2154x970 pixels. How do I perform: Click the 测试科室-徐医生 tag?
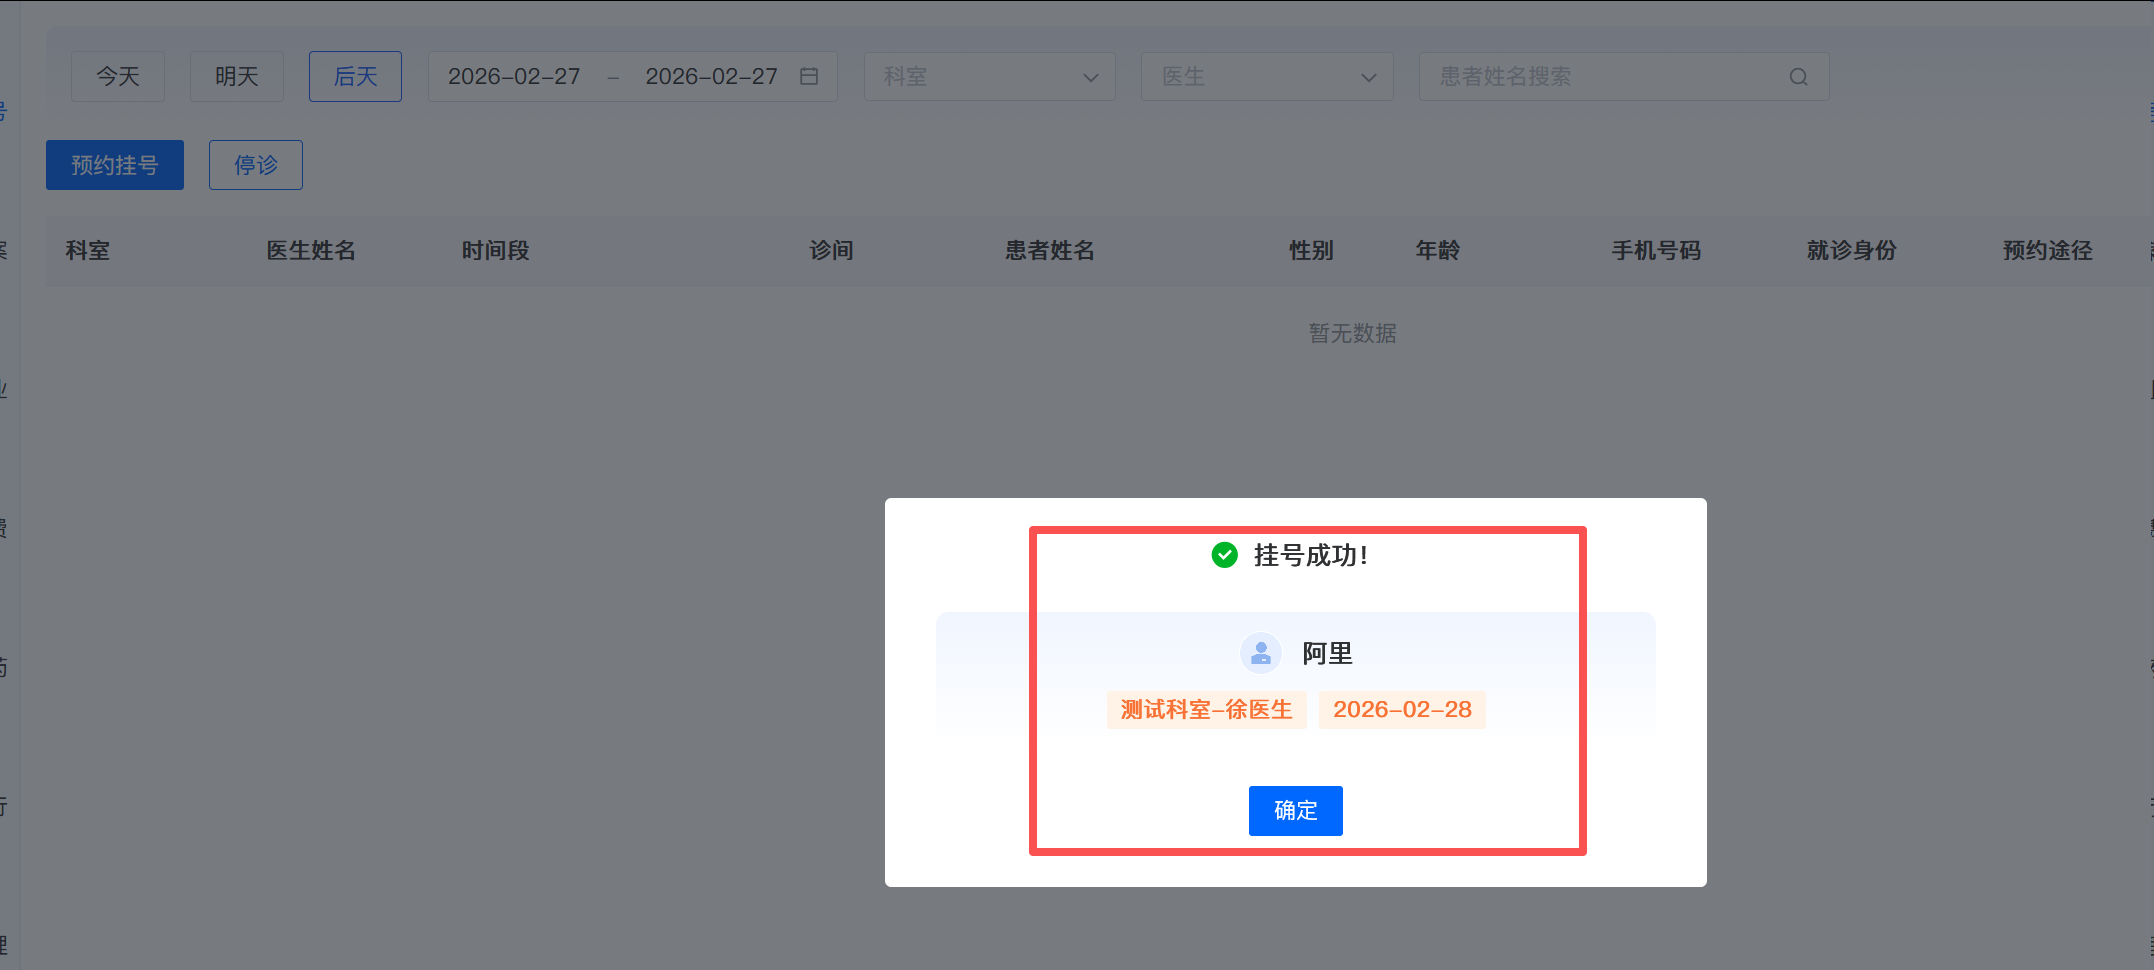[x=1206, y=710]
